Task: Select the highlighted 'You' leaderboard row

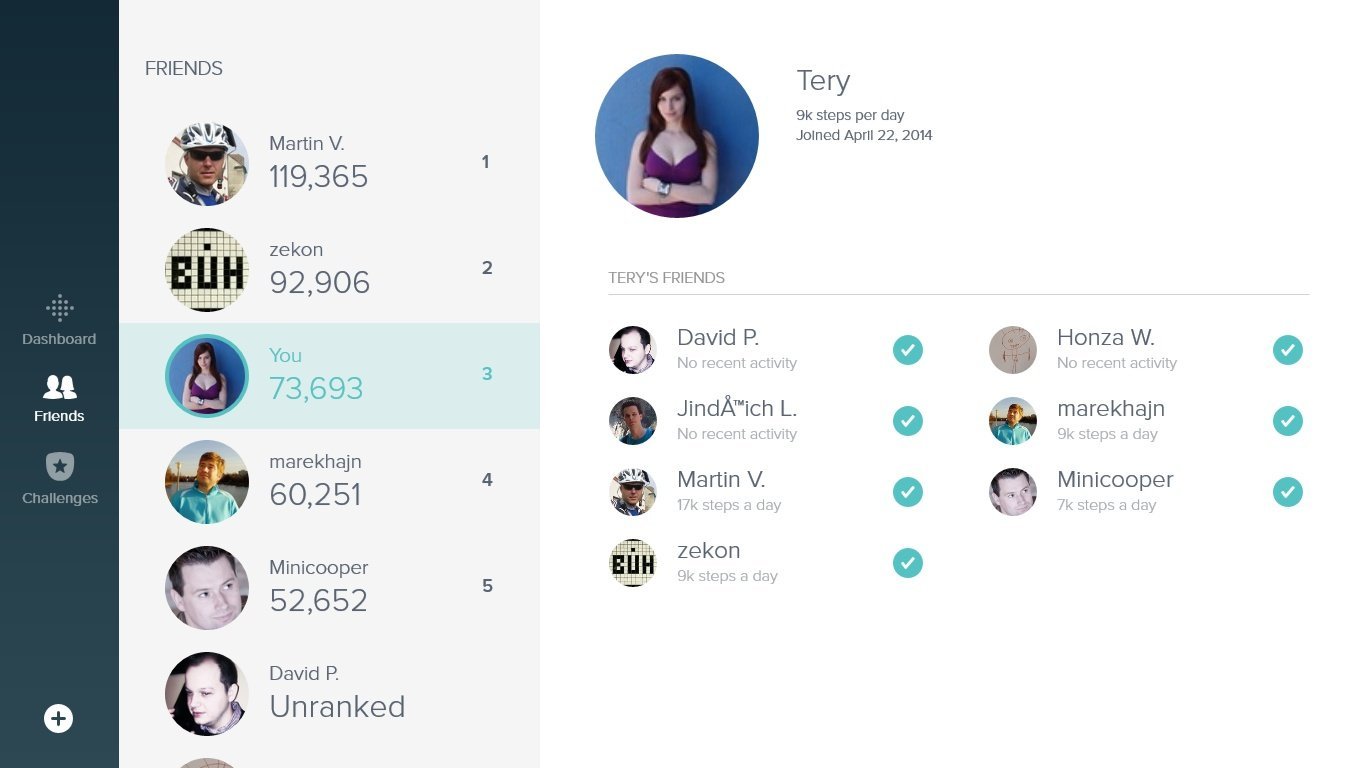Action: pos(329,376)
